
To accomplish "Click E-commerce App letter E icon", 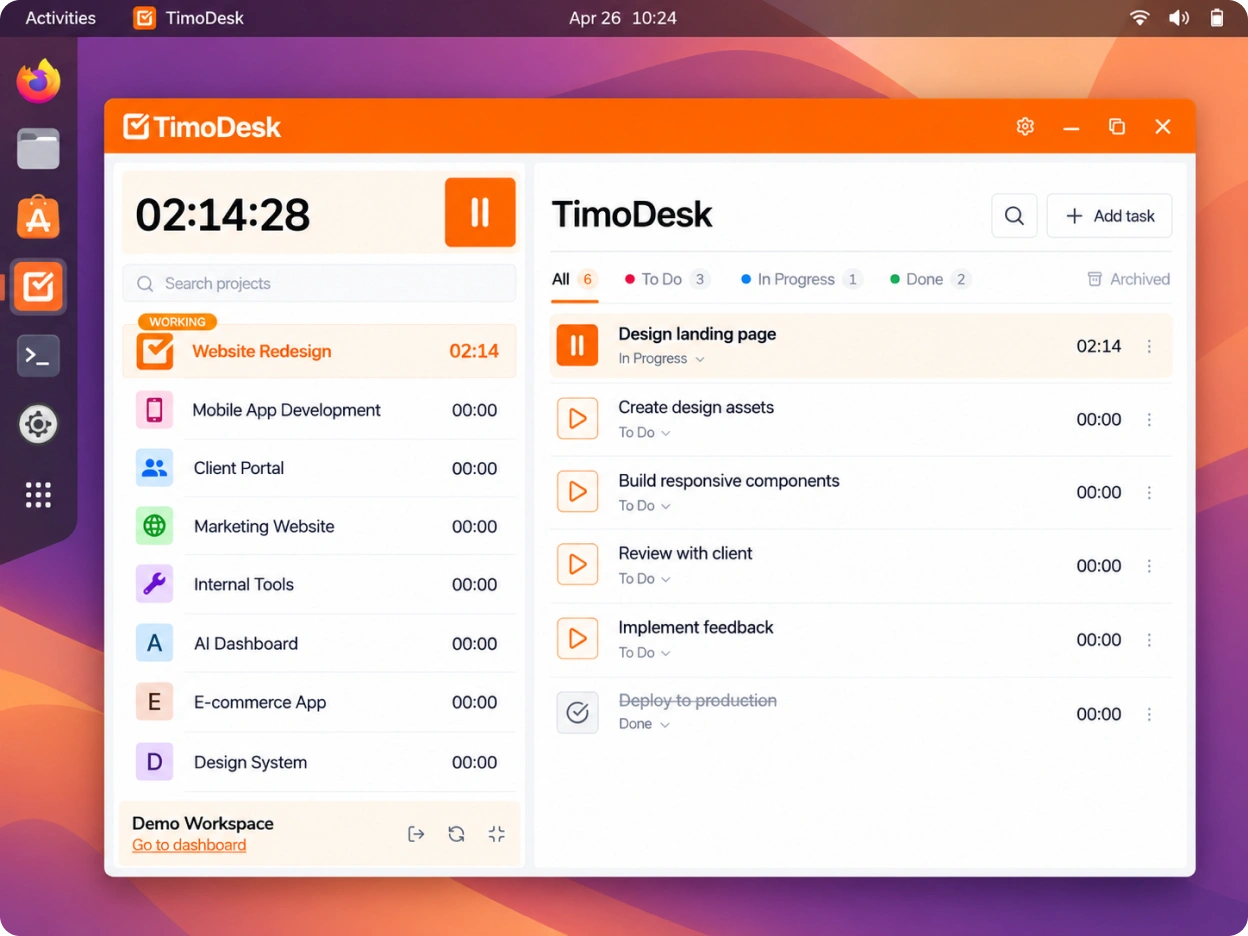I will 155,702.
